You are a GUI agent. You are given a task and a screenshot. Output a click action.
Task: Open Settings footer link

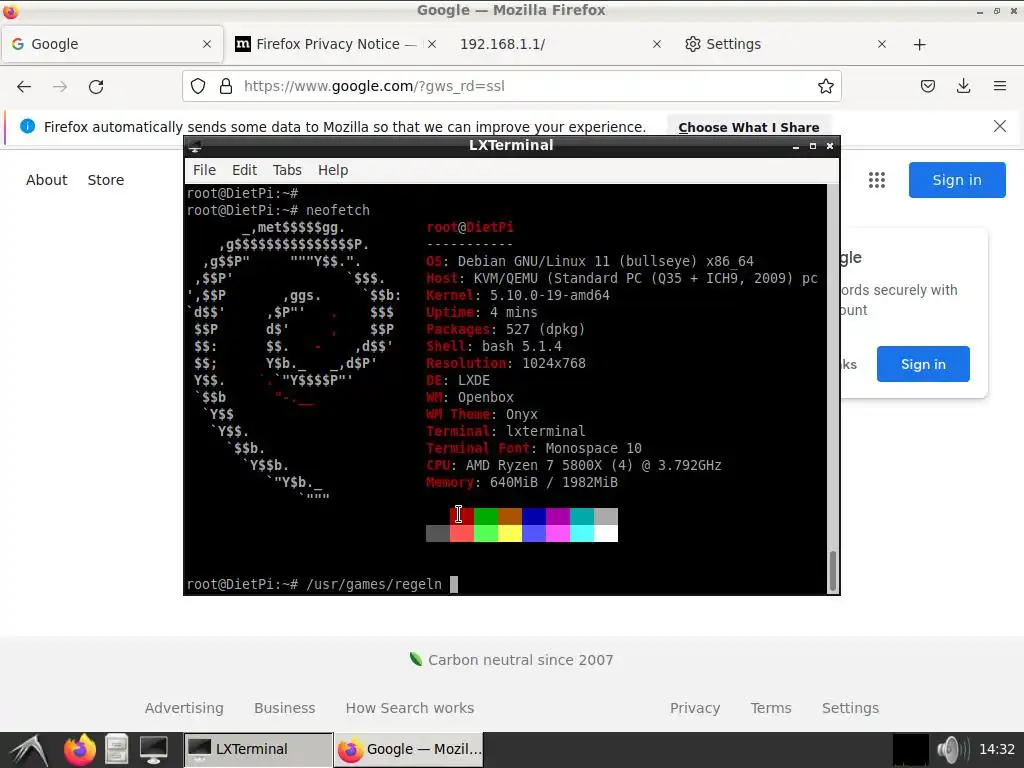click(850, 708)
